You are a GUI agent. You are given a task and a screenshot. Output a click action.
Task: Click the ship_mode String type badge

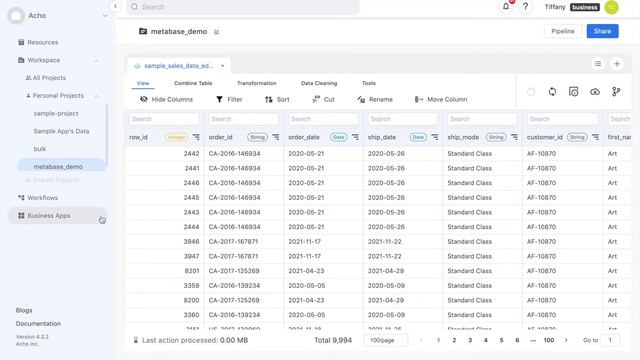[496, 137]
